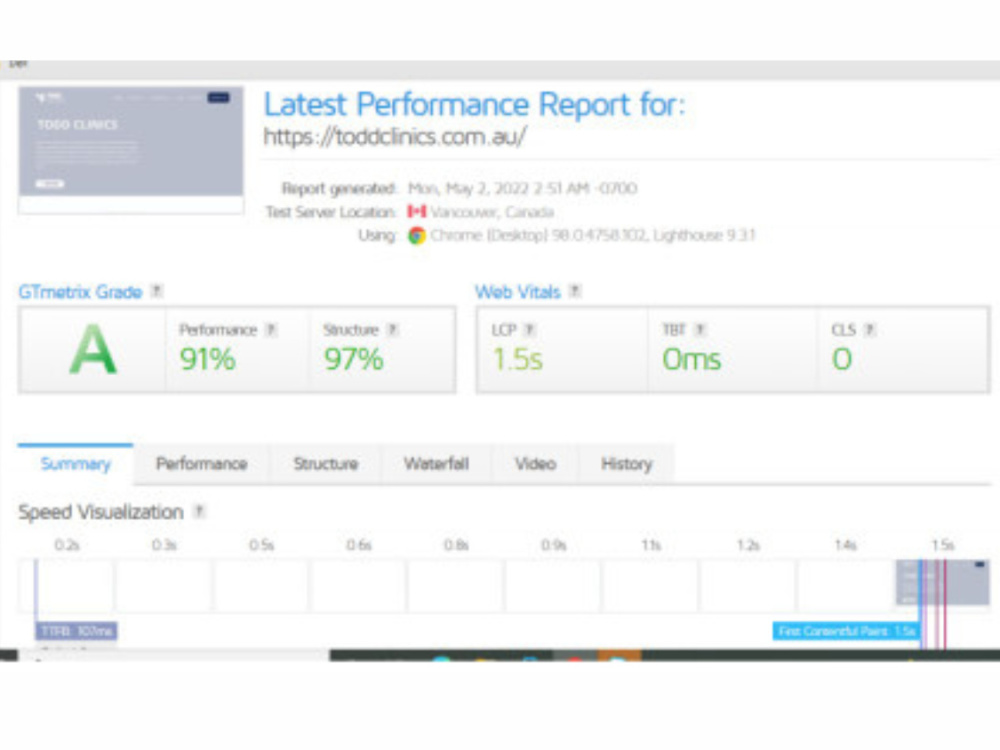
Task: Open the Waterfall tab
Action: (436, 464)
